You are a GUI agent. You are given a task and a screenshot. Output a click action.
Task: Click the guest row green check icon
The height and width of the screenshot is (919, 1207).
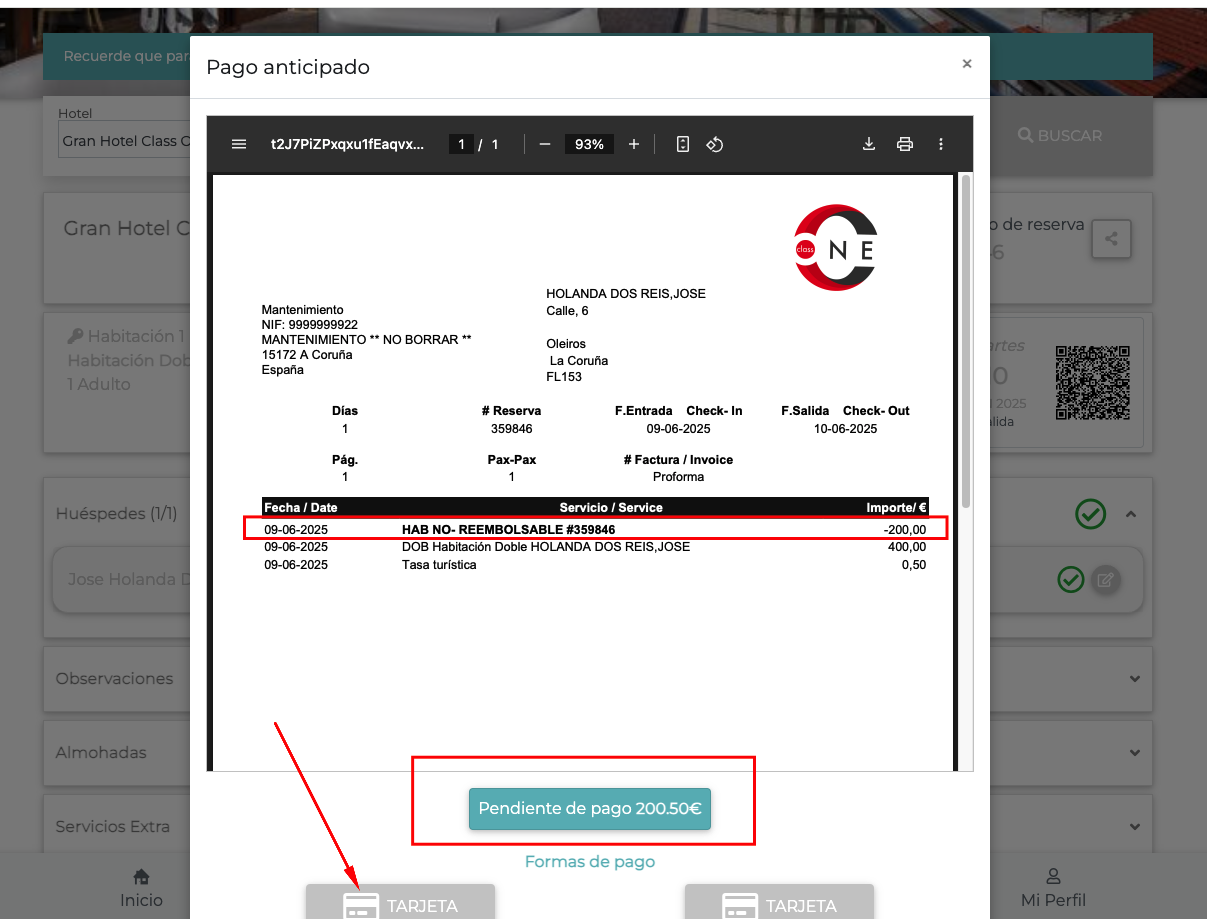(x=1071, y=579)
